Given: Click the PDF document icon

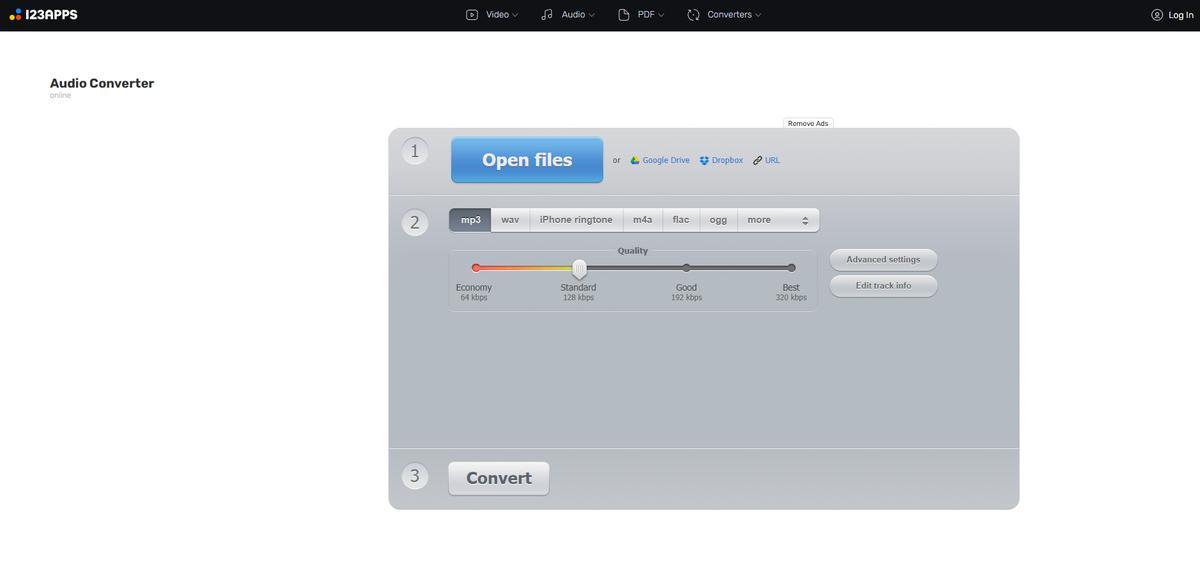Looking at the screenshot, I should [x=624, y=15].
